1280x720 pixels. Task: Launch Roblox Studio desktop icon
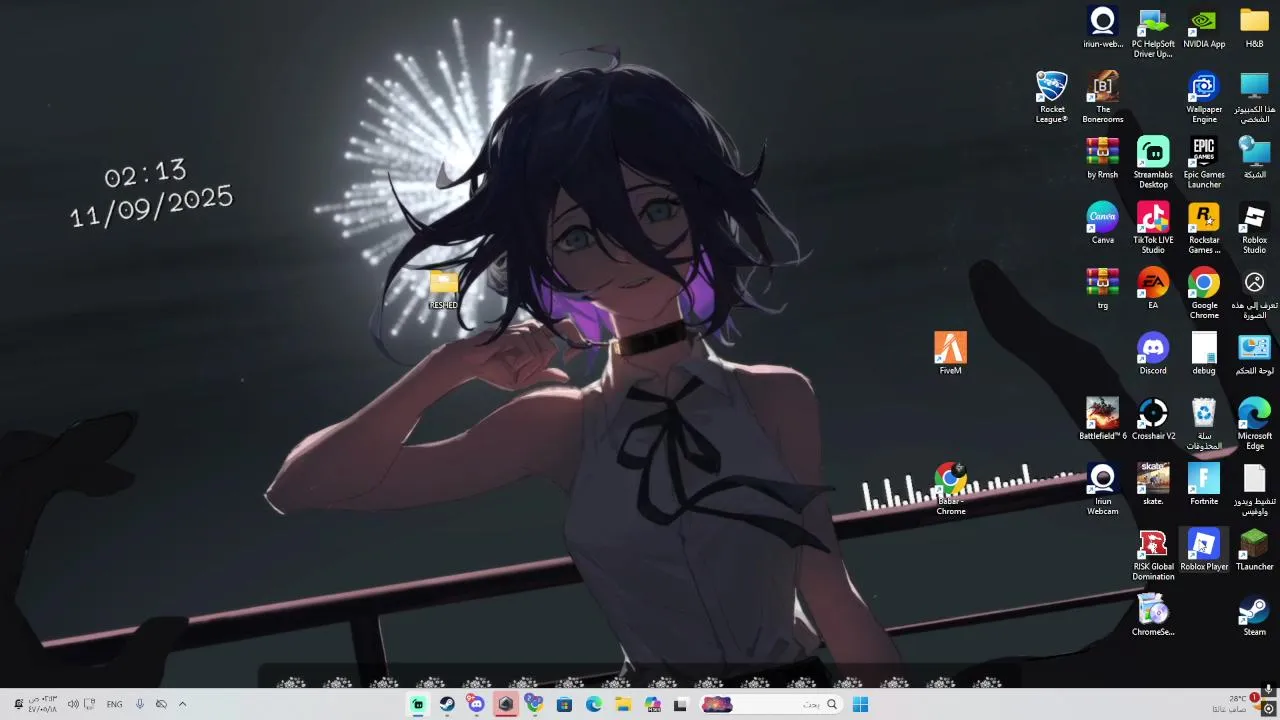click(x=1254, y=229)
